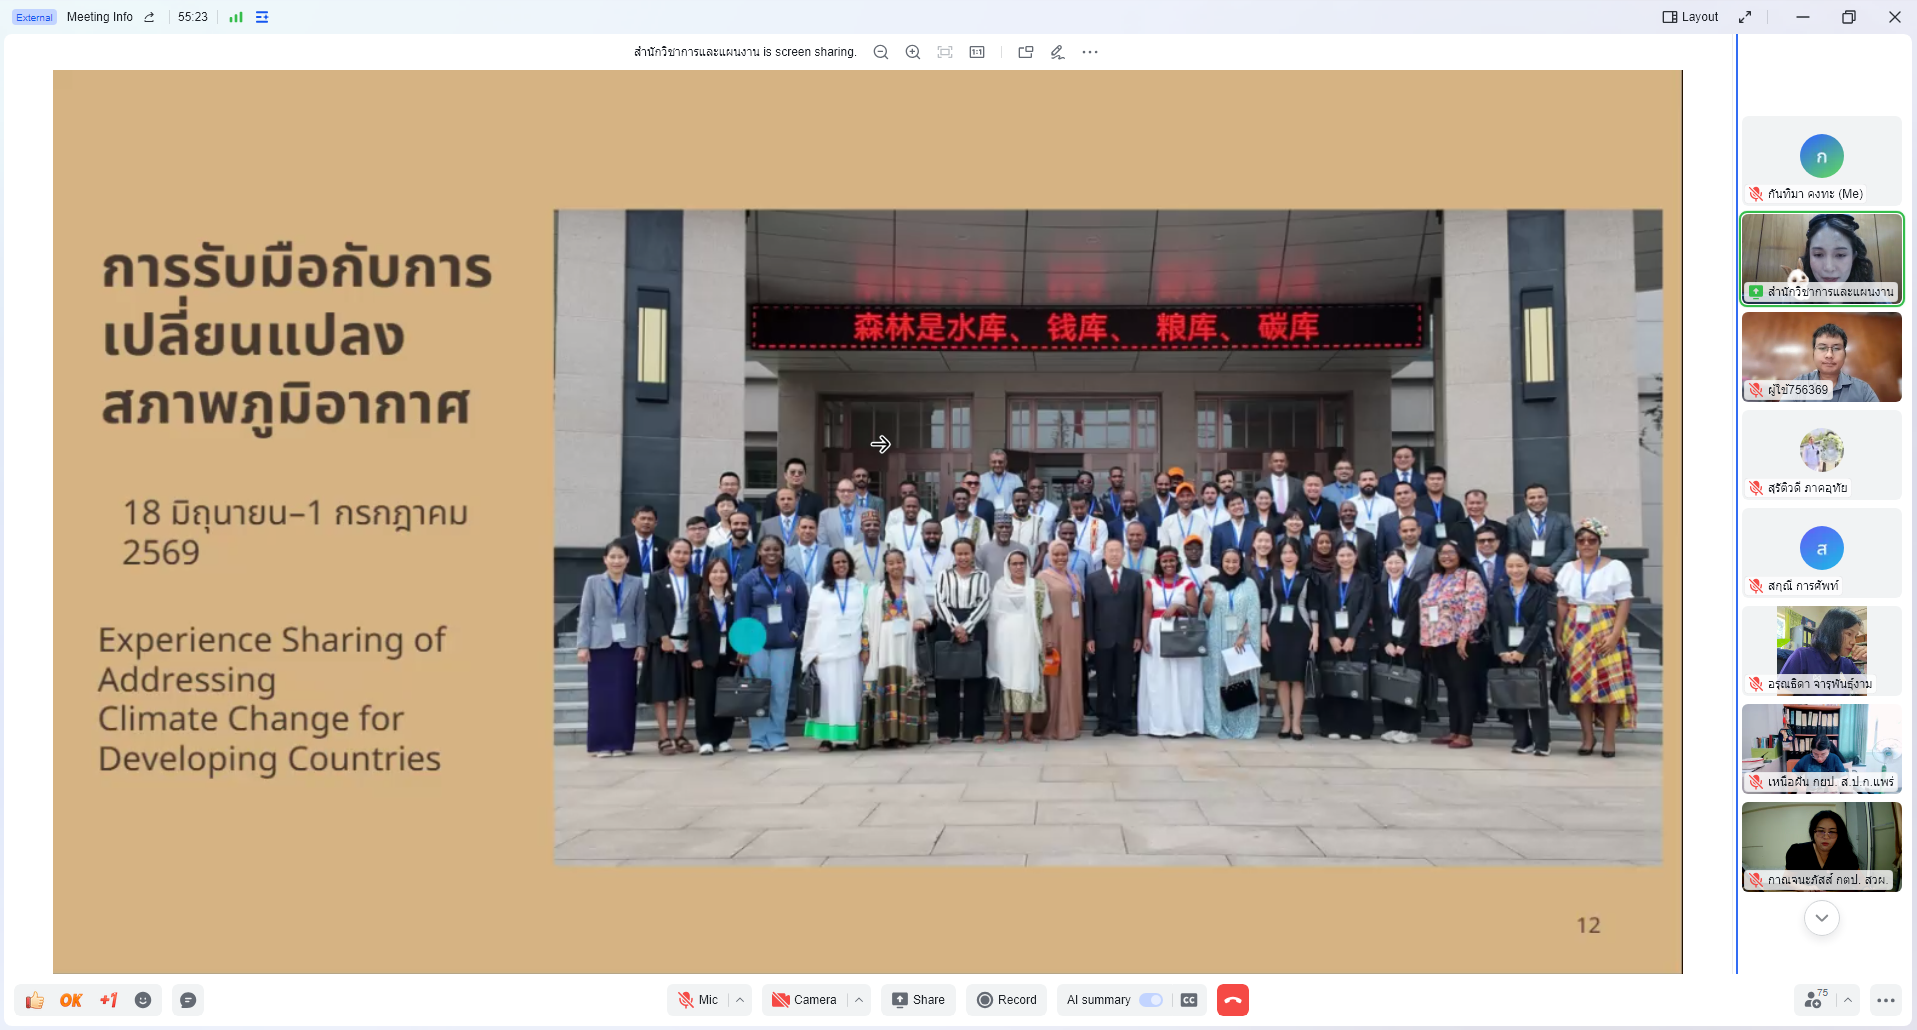Select the อรุณธิดา video thumbnail
The image size is (1917, 1030).
coord(1822,651)
